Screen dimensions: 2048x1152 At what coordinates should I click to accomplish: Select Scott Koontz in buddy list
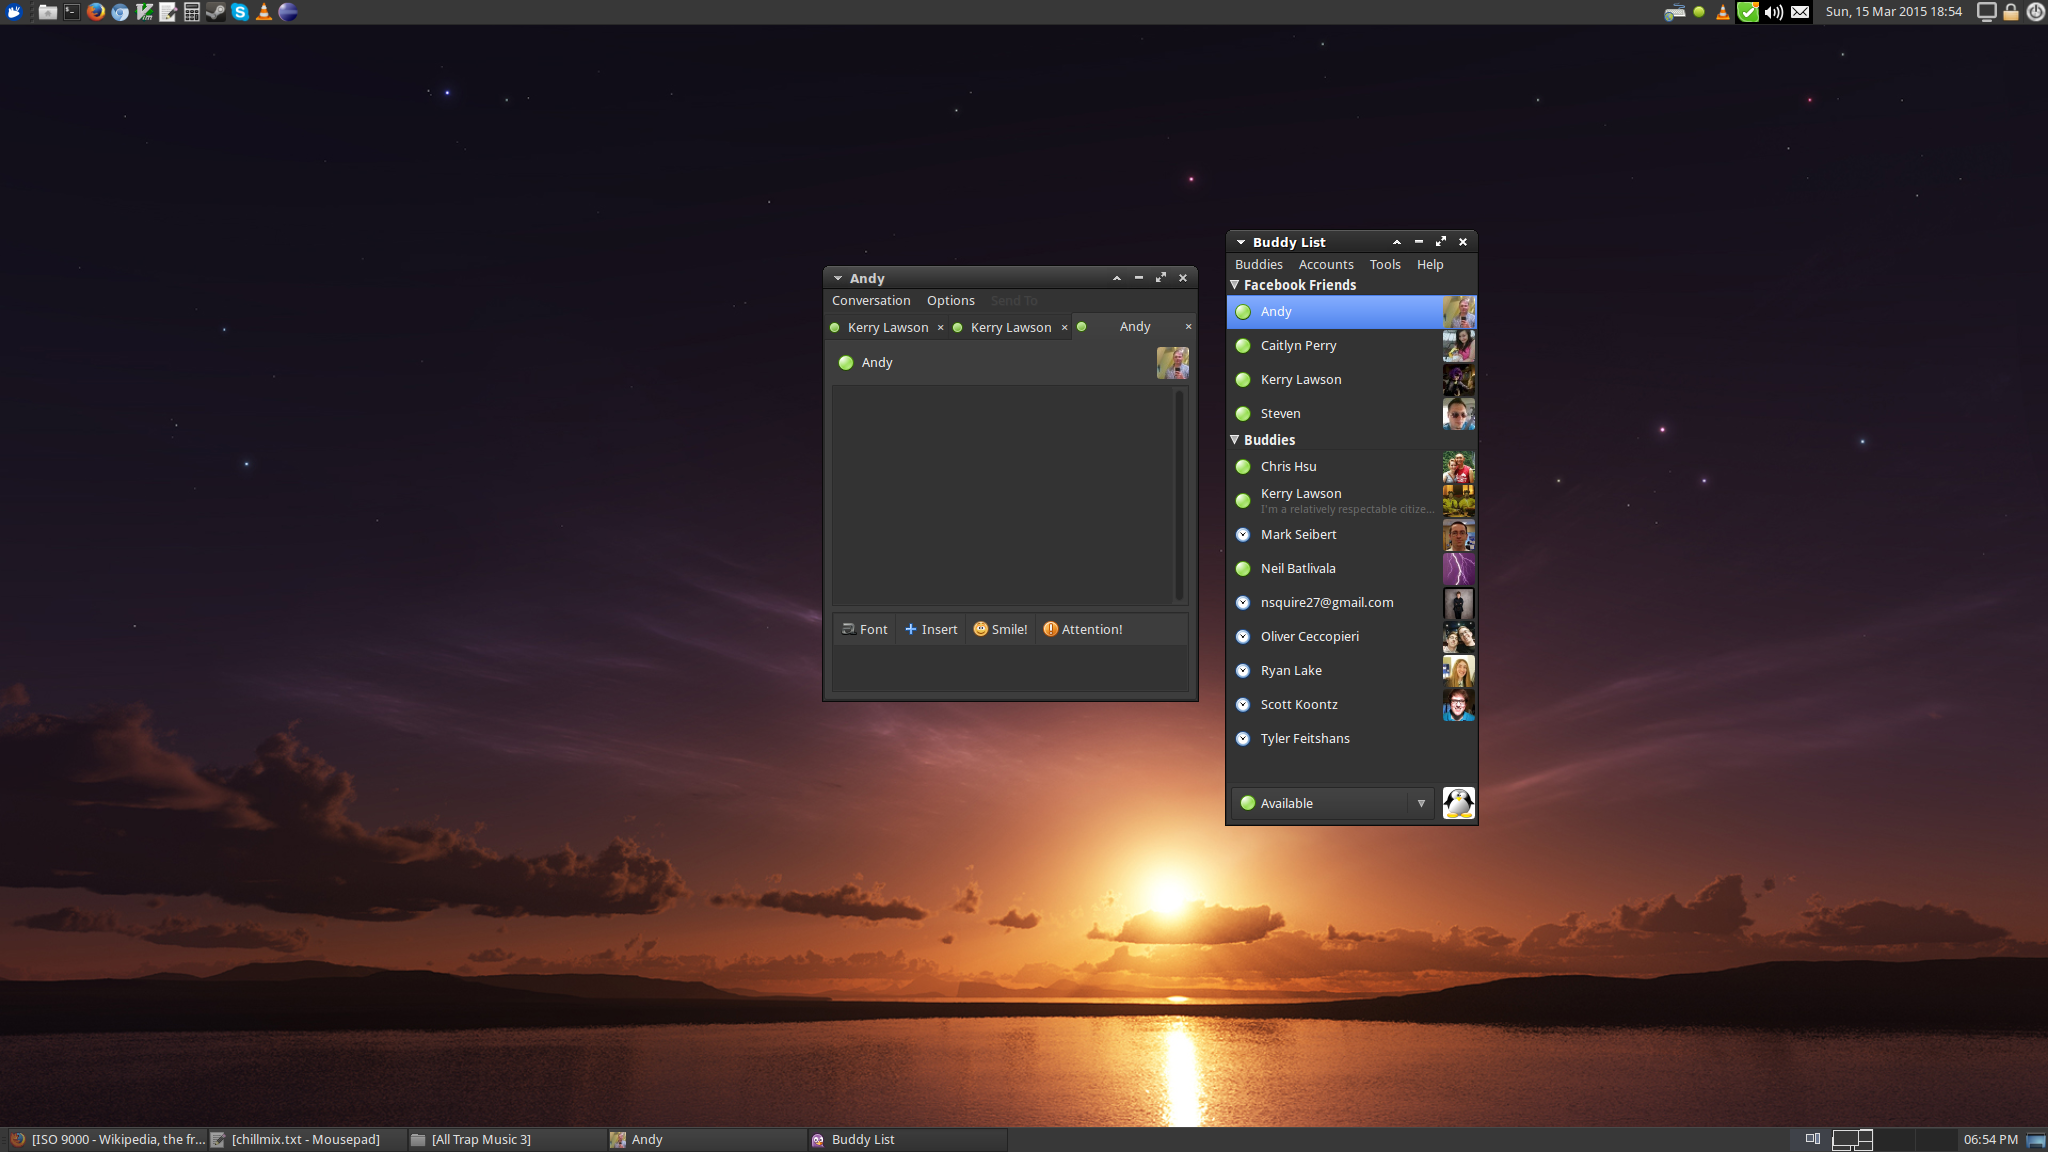[1351, 705]
